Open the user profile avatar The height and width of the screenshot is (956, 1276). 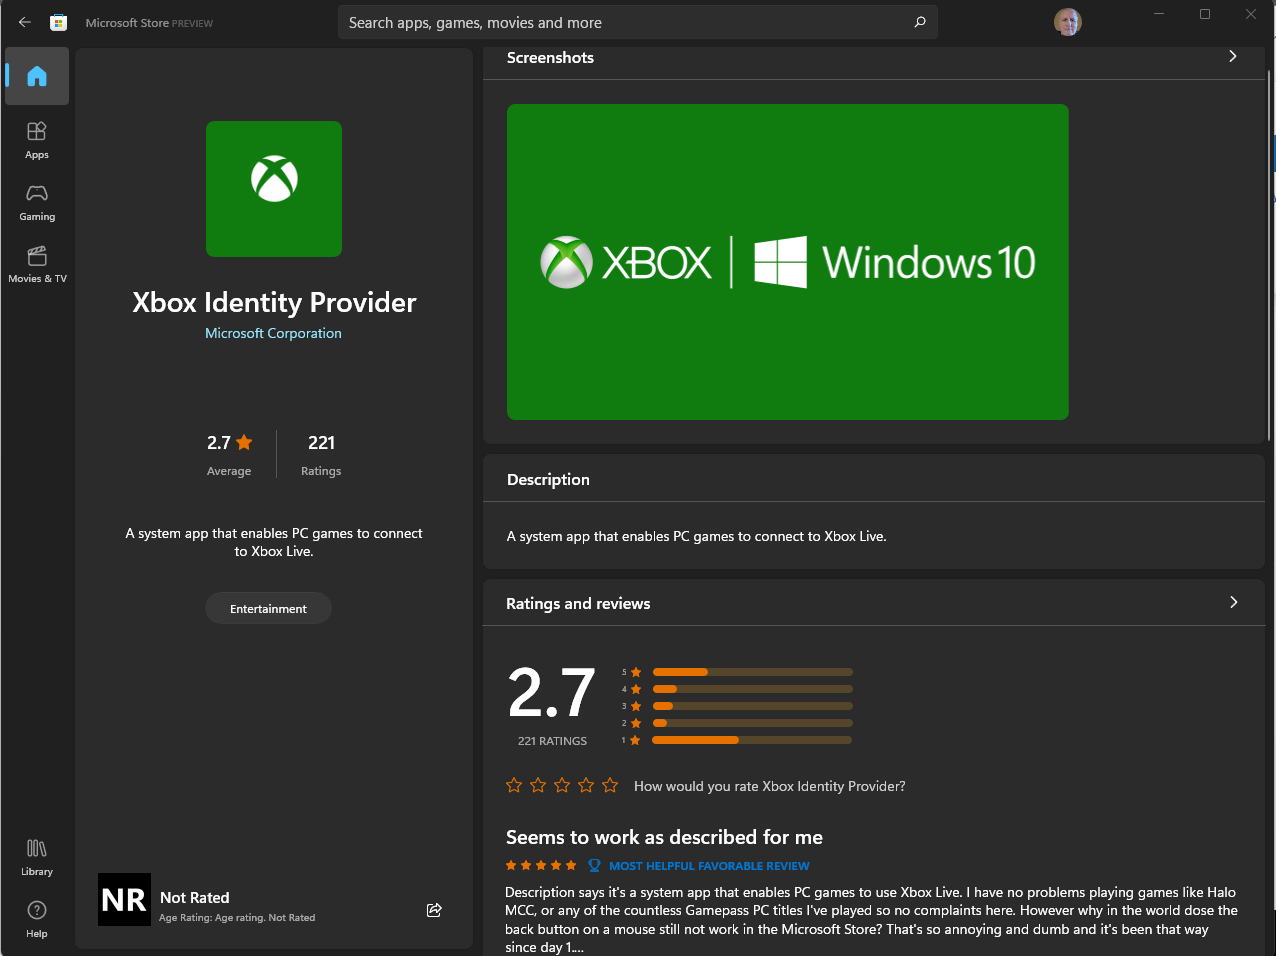pyautogui.click(x=1068, y=22)
